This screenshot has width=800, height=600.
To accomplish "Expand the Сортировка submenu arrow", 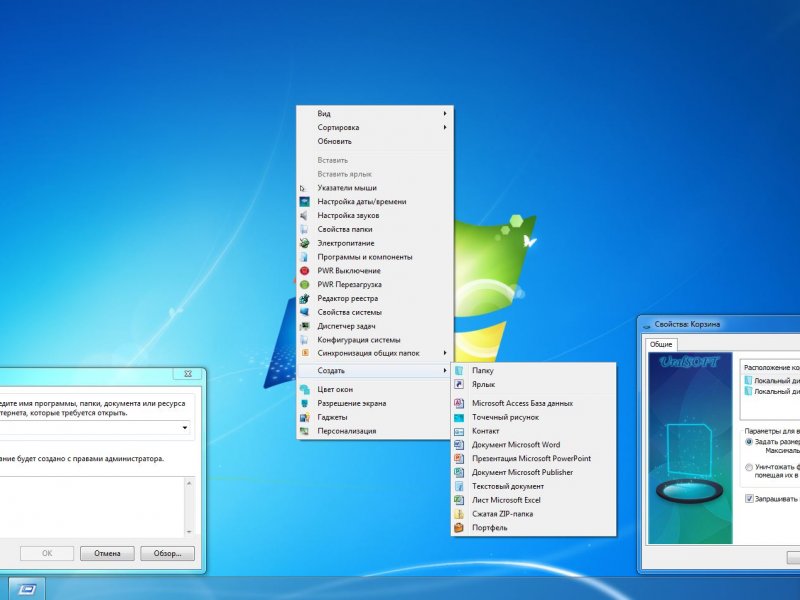I will coord(445,127).
